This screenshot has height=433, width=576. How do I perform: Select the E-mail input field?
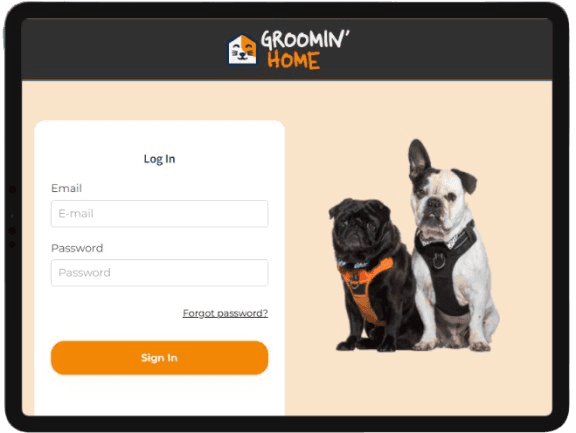tap(159, 213)
